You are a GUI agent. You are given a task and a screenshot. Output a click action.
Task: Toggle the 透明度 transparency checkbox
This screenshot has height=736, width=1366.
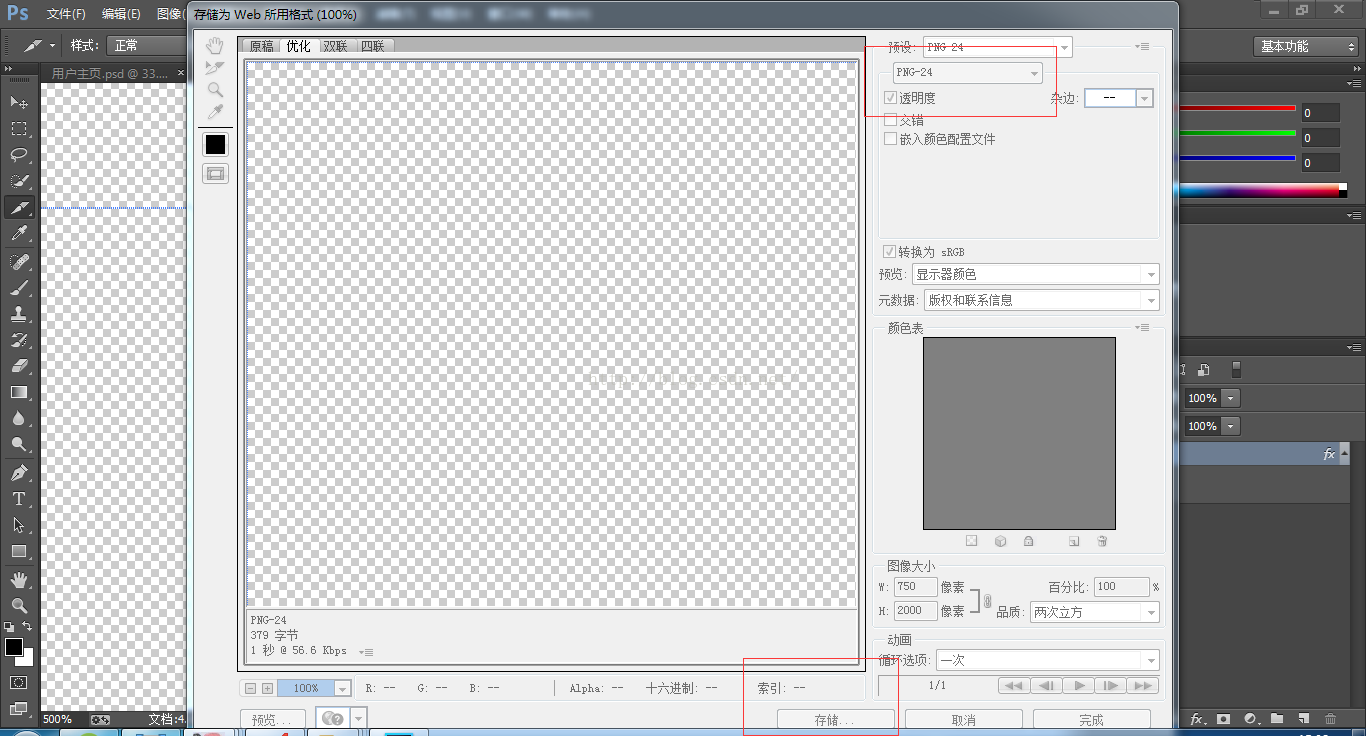tap(890, 98)
